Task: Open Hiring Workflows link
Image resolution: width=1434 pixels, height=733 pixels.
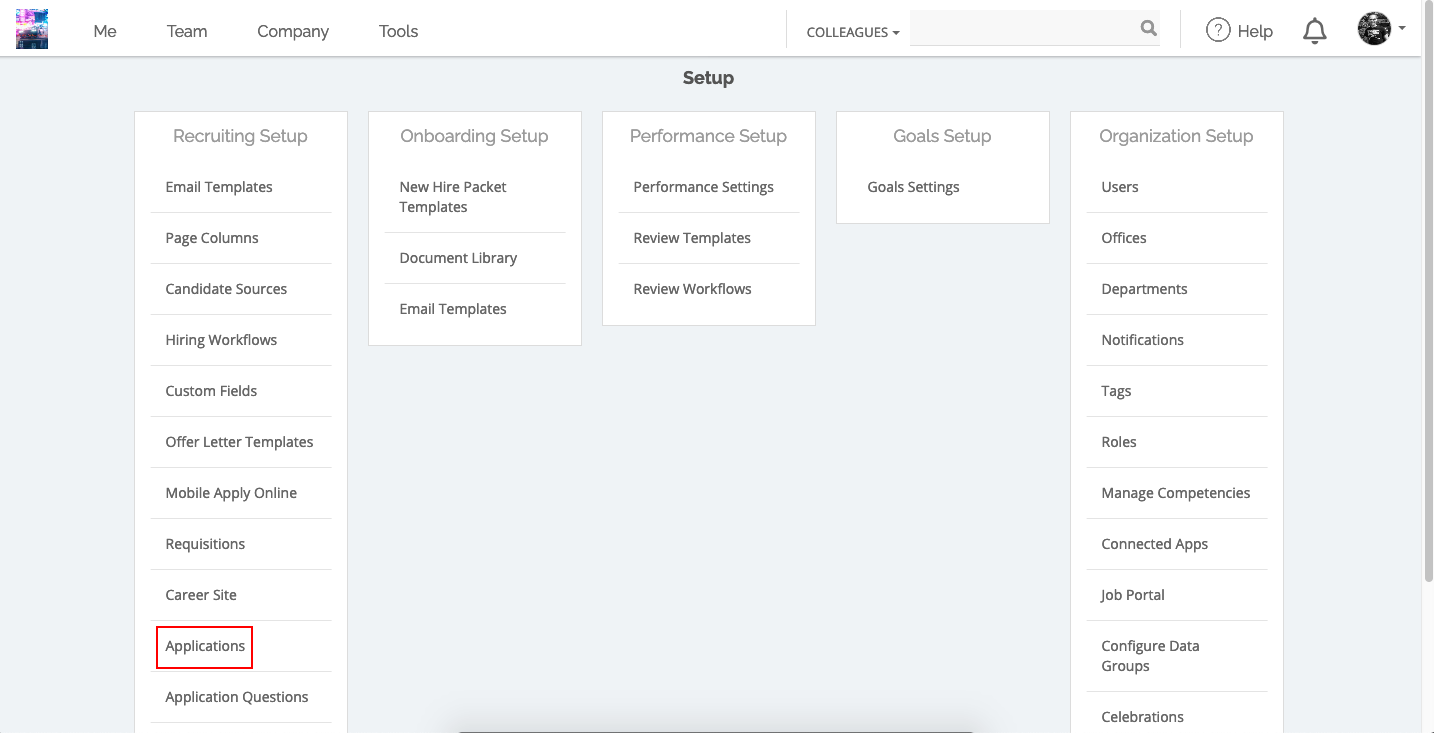Action: [x=221, y=340]
